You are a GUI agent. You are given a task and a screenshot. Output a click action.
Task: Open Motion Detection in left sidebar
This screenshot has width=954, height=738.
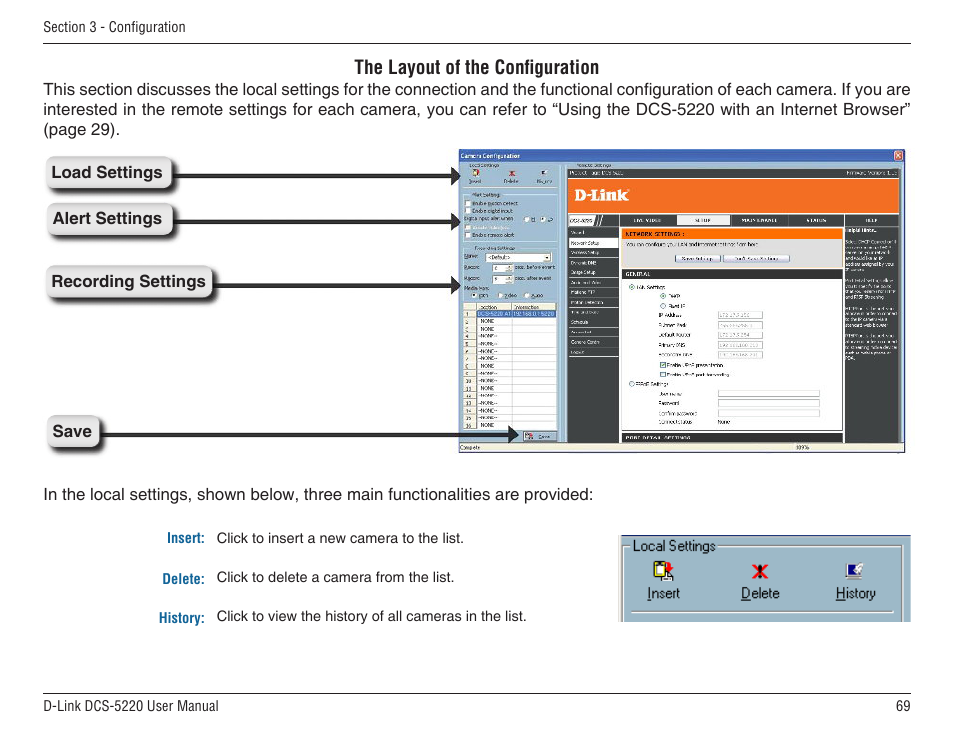tap(593, 302)
